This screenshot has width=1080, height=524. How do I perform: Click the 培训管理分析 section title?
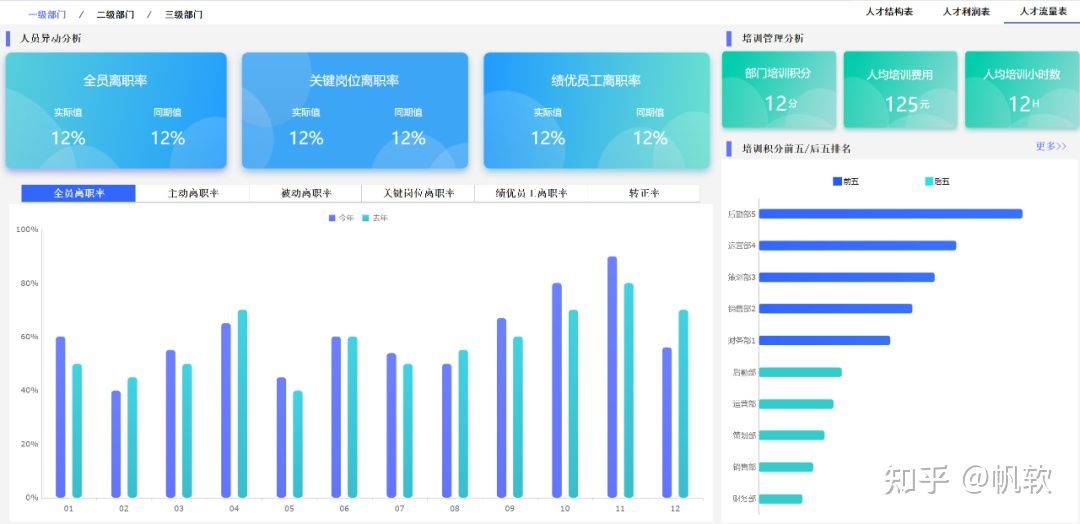pos(773,39)
